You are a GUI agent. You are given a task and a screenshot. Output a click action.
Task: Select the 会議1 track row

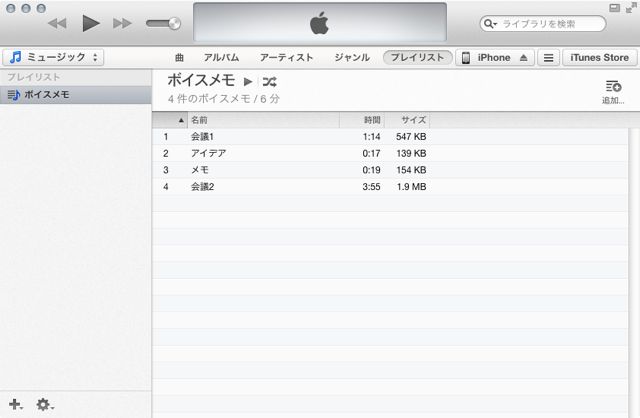[x=390, y=137]
